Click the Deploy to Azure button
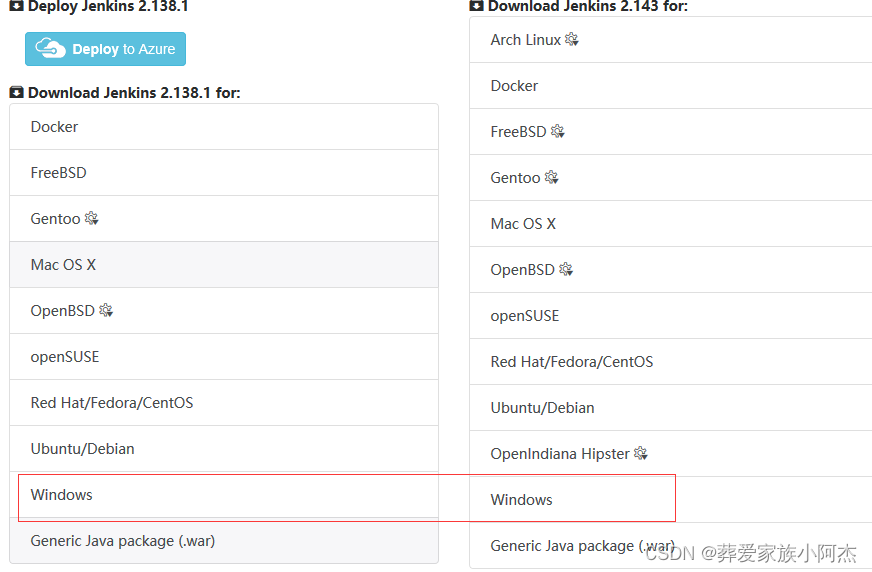 tap(105, 49)
